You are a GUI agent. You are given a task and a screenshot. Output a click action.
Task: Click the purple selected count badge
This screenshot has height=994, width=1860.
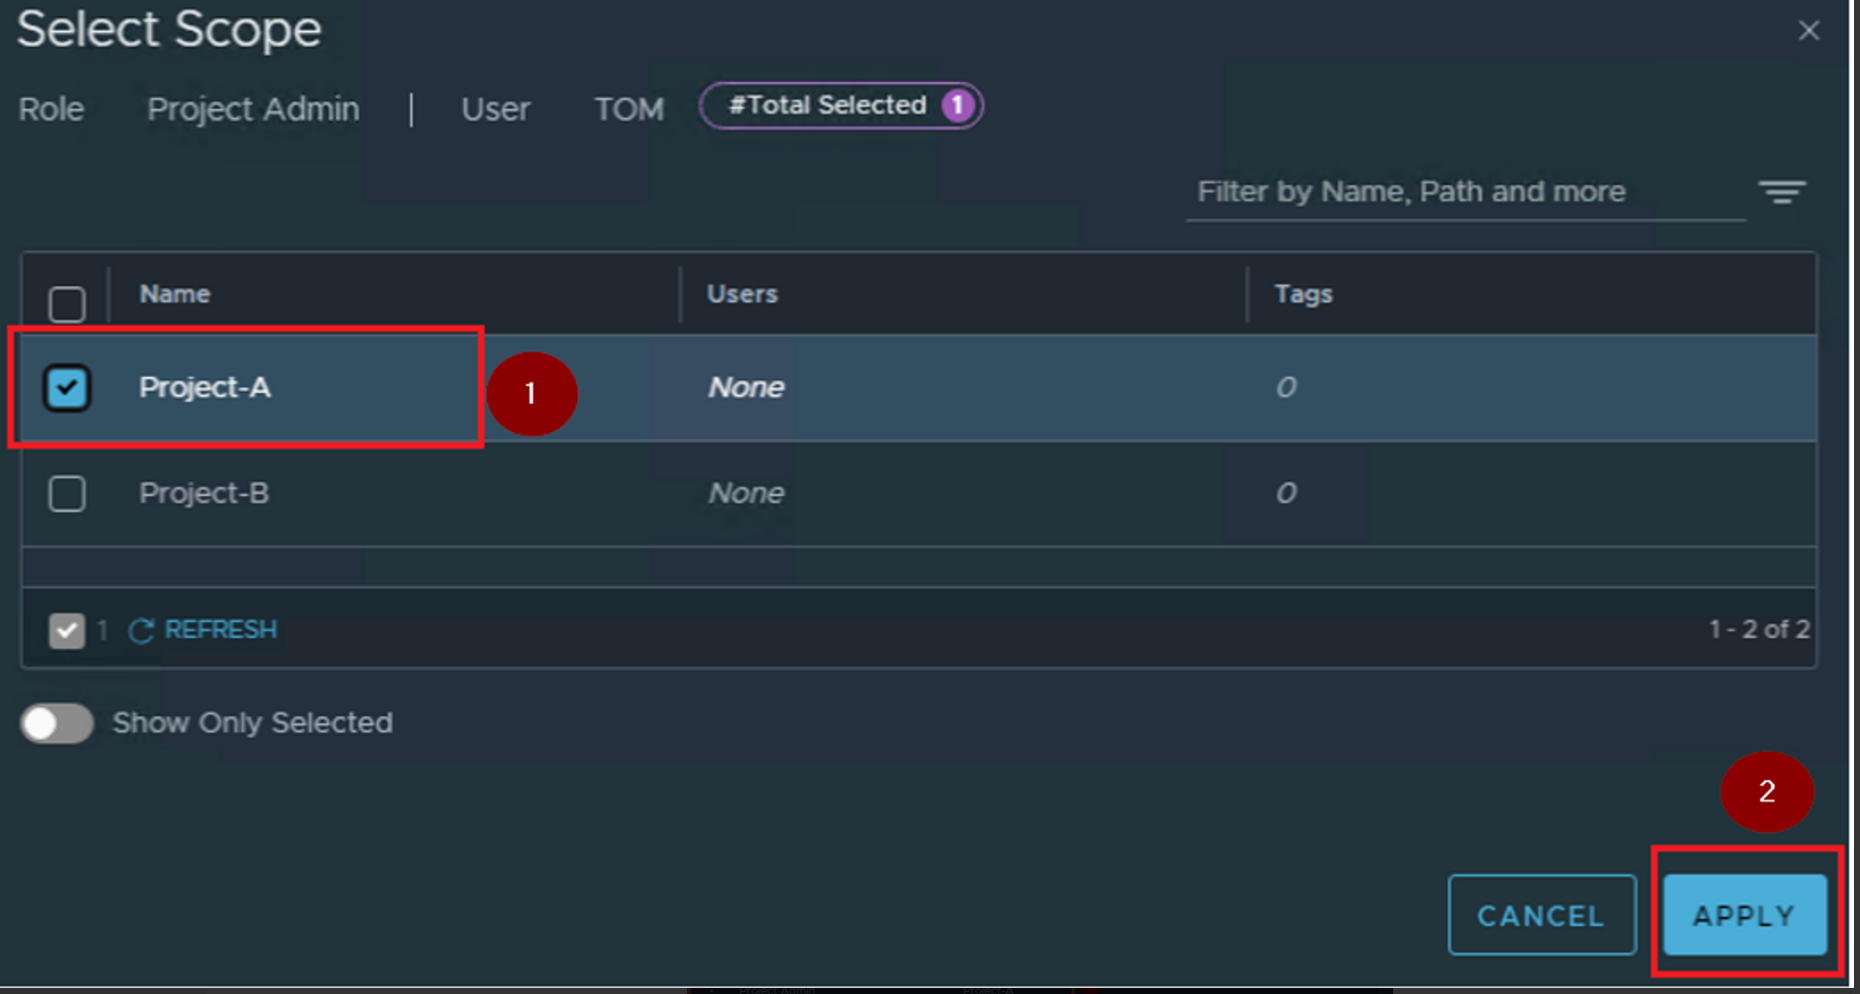pos(957,106)
